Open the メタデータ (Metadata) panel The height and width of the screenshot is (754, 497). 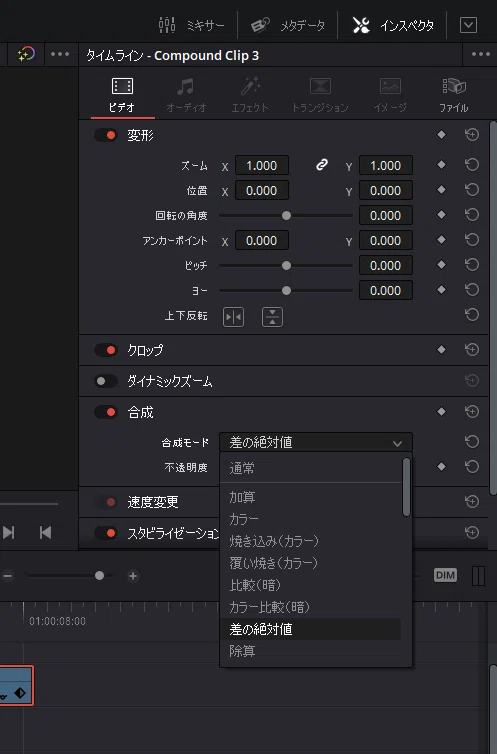coord(288,25)
